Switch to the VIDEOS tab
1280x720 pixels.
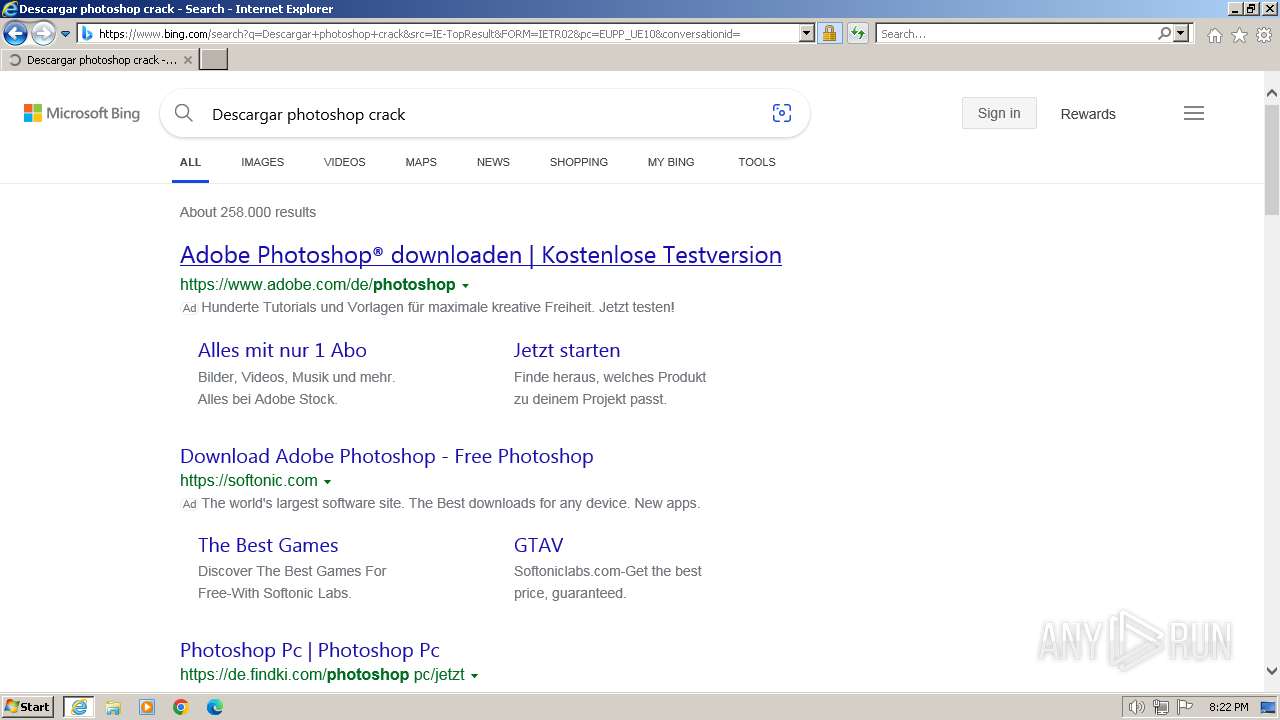click(344, 162)
